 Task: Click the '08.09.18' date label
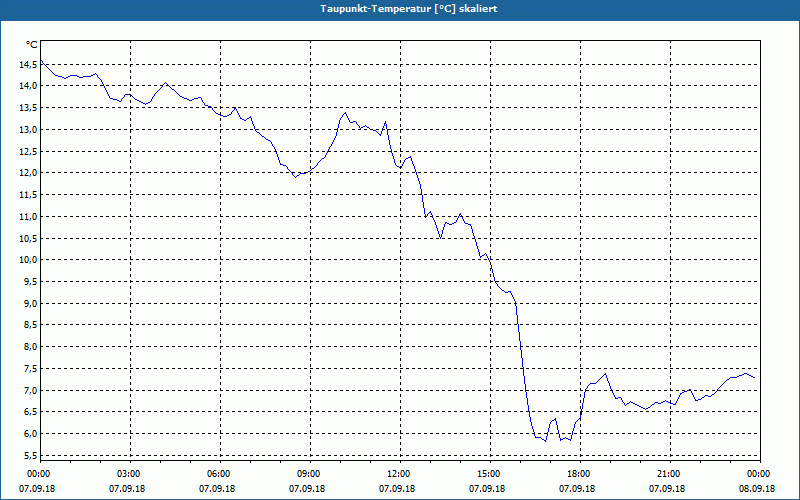tap(757, 489)
